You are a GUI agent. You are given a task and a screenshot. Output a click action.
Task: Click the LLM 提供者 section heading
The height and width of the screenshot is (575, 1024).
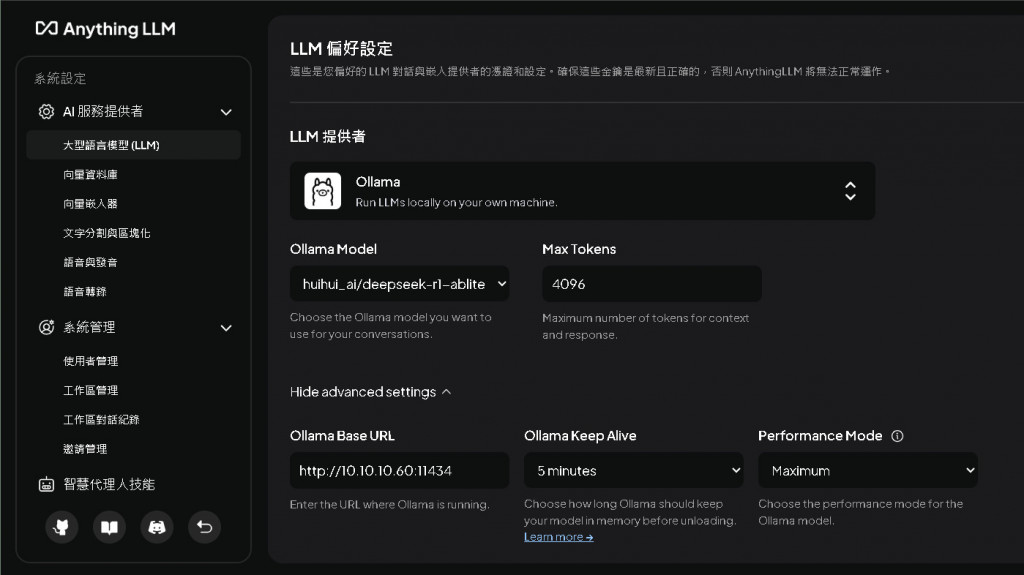328,137
